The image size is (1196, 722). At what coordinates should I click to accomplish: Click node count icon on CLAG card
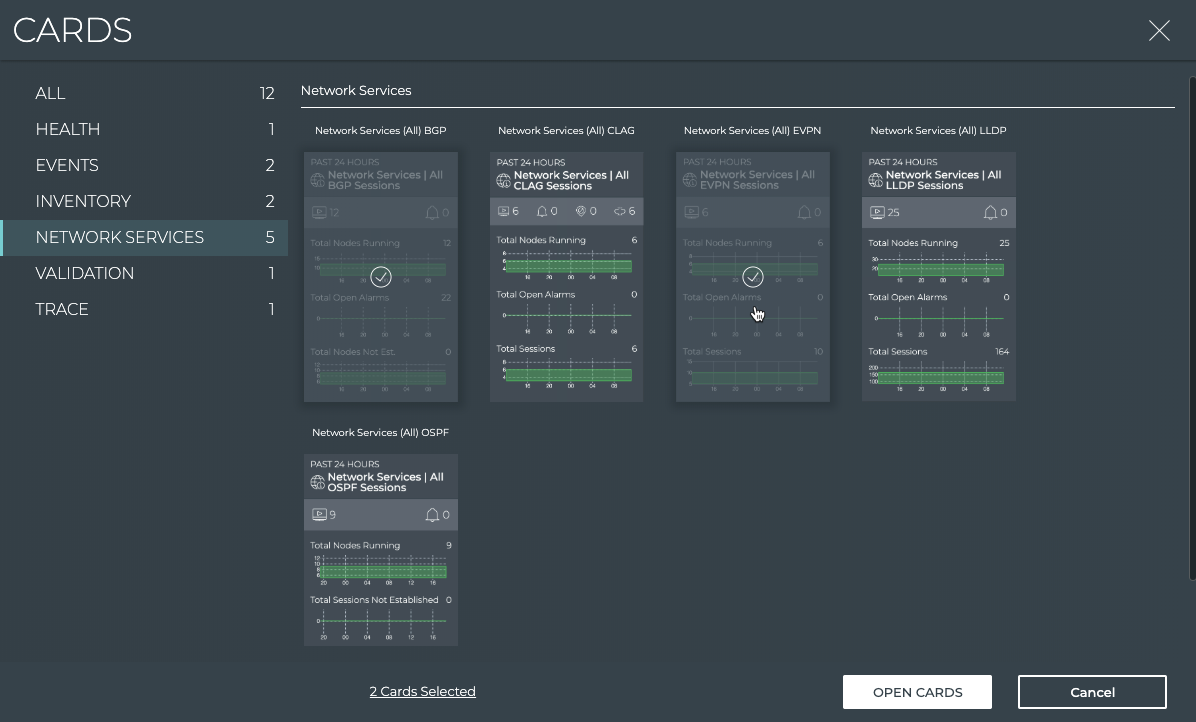tap(503, 212)
